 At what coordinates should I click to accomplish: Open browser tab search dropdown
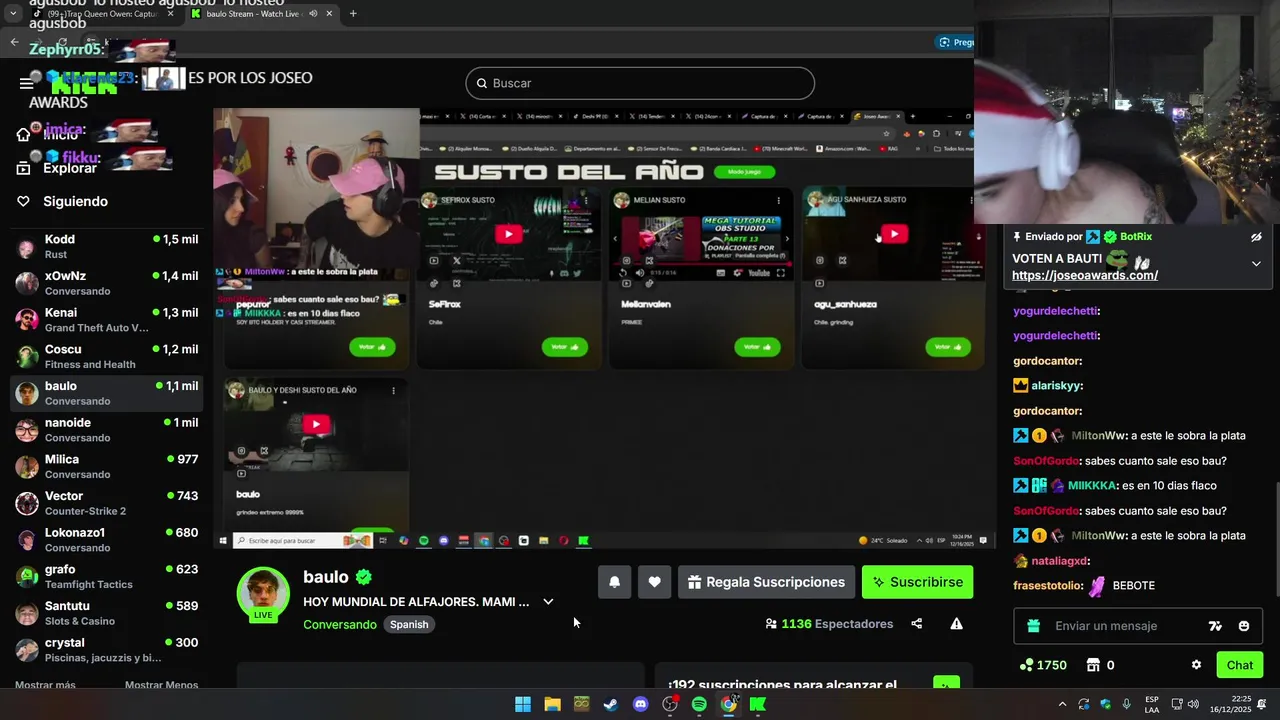pyautogui.click(x=13, y=14)
